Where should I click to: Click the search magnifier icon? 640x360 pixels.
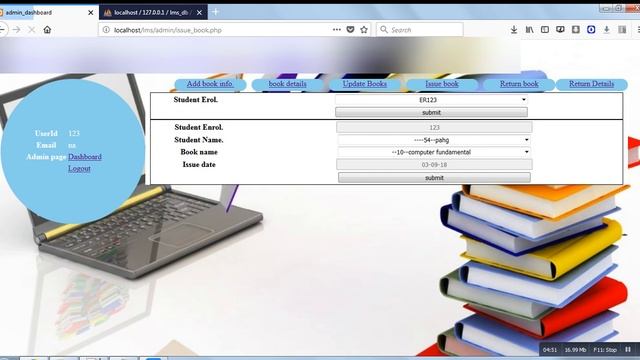tap(384, 30)
